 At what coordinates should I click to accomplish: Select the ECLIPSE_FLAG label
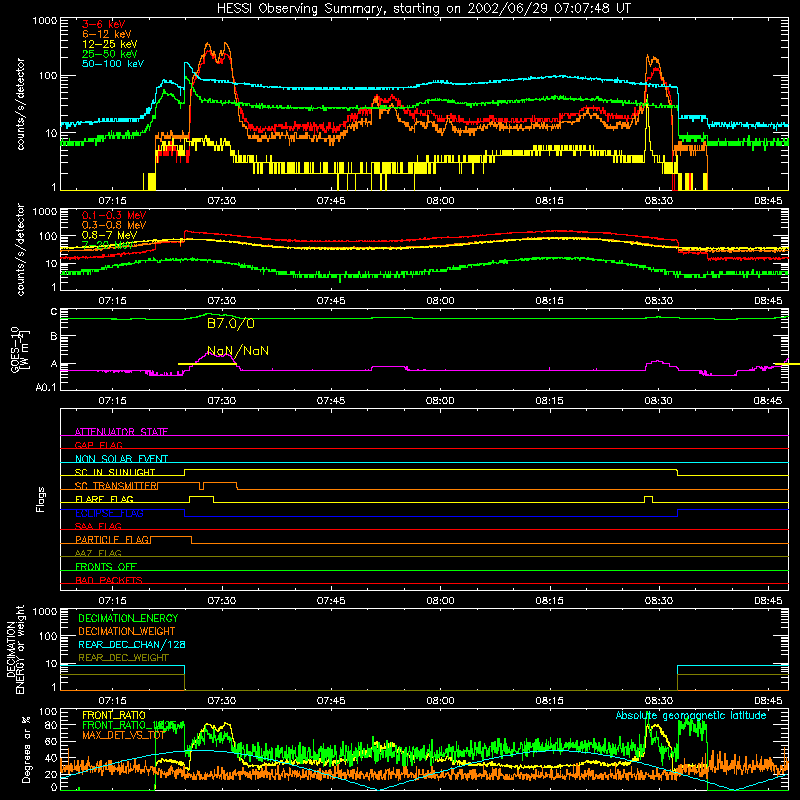pyautogui.click(x=109, y=513)
